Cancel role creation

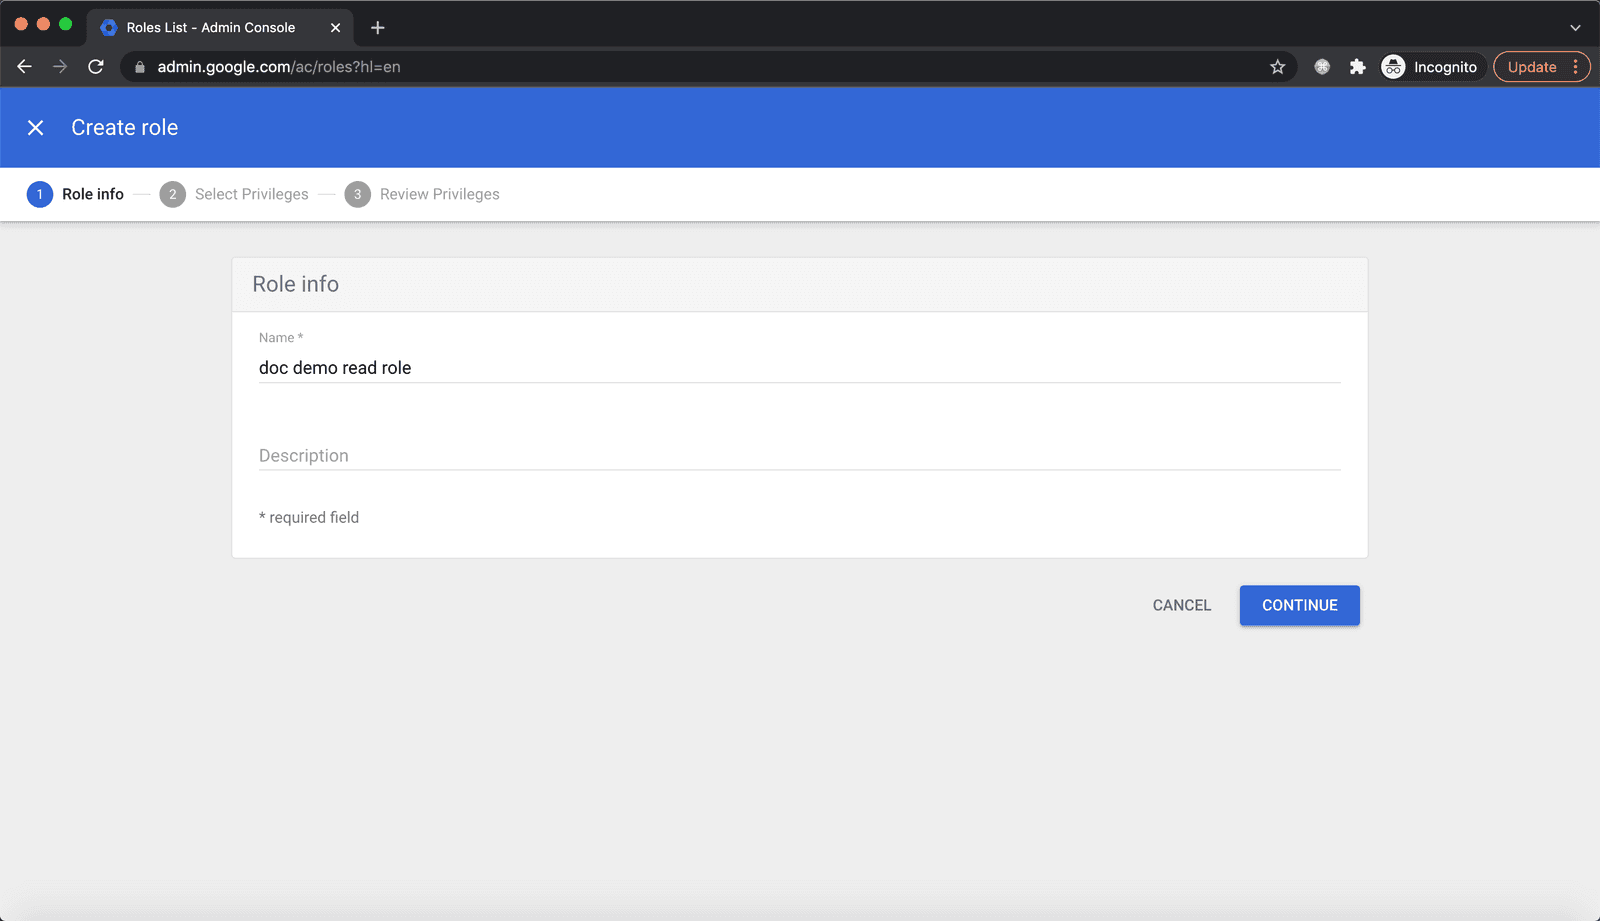point(1181,605)
